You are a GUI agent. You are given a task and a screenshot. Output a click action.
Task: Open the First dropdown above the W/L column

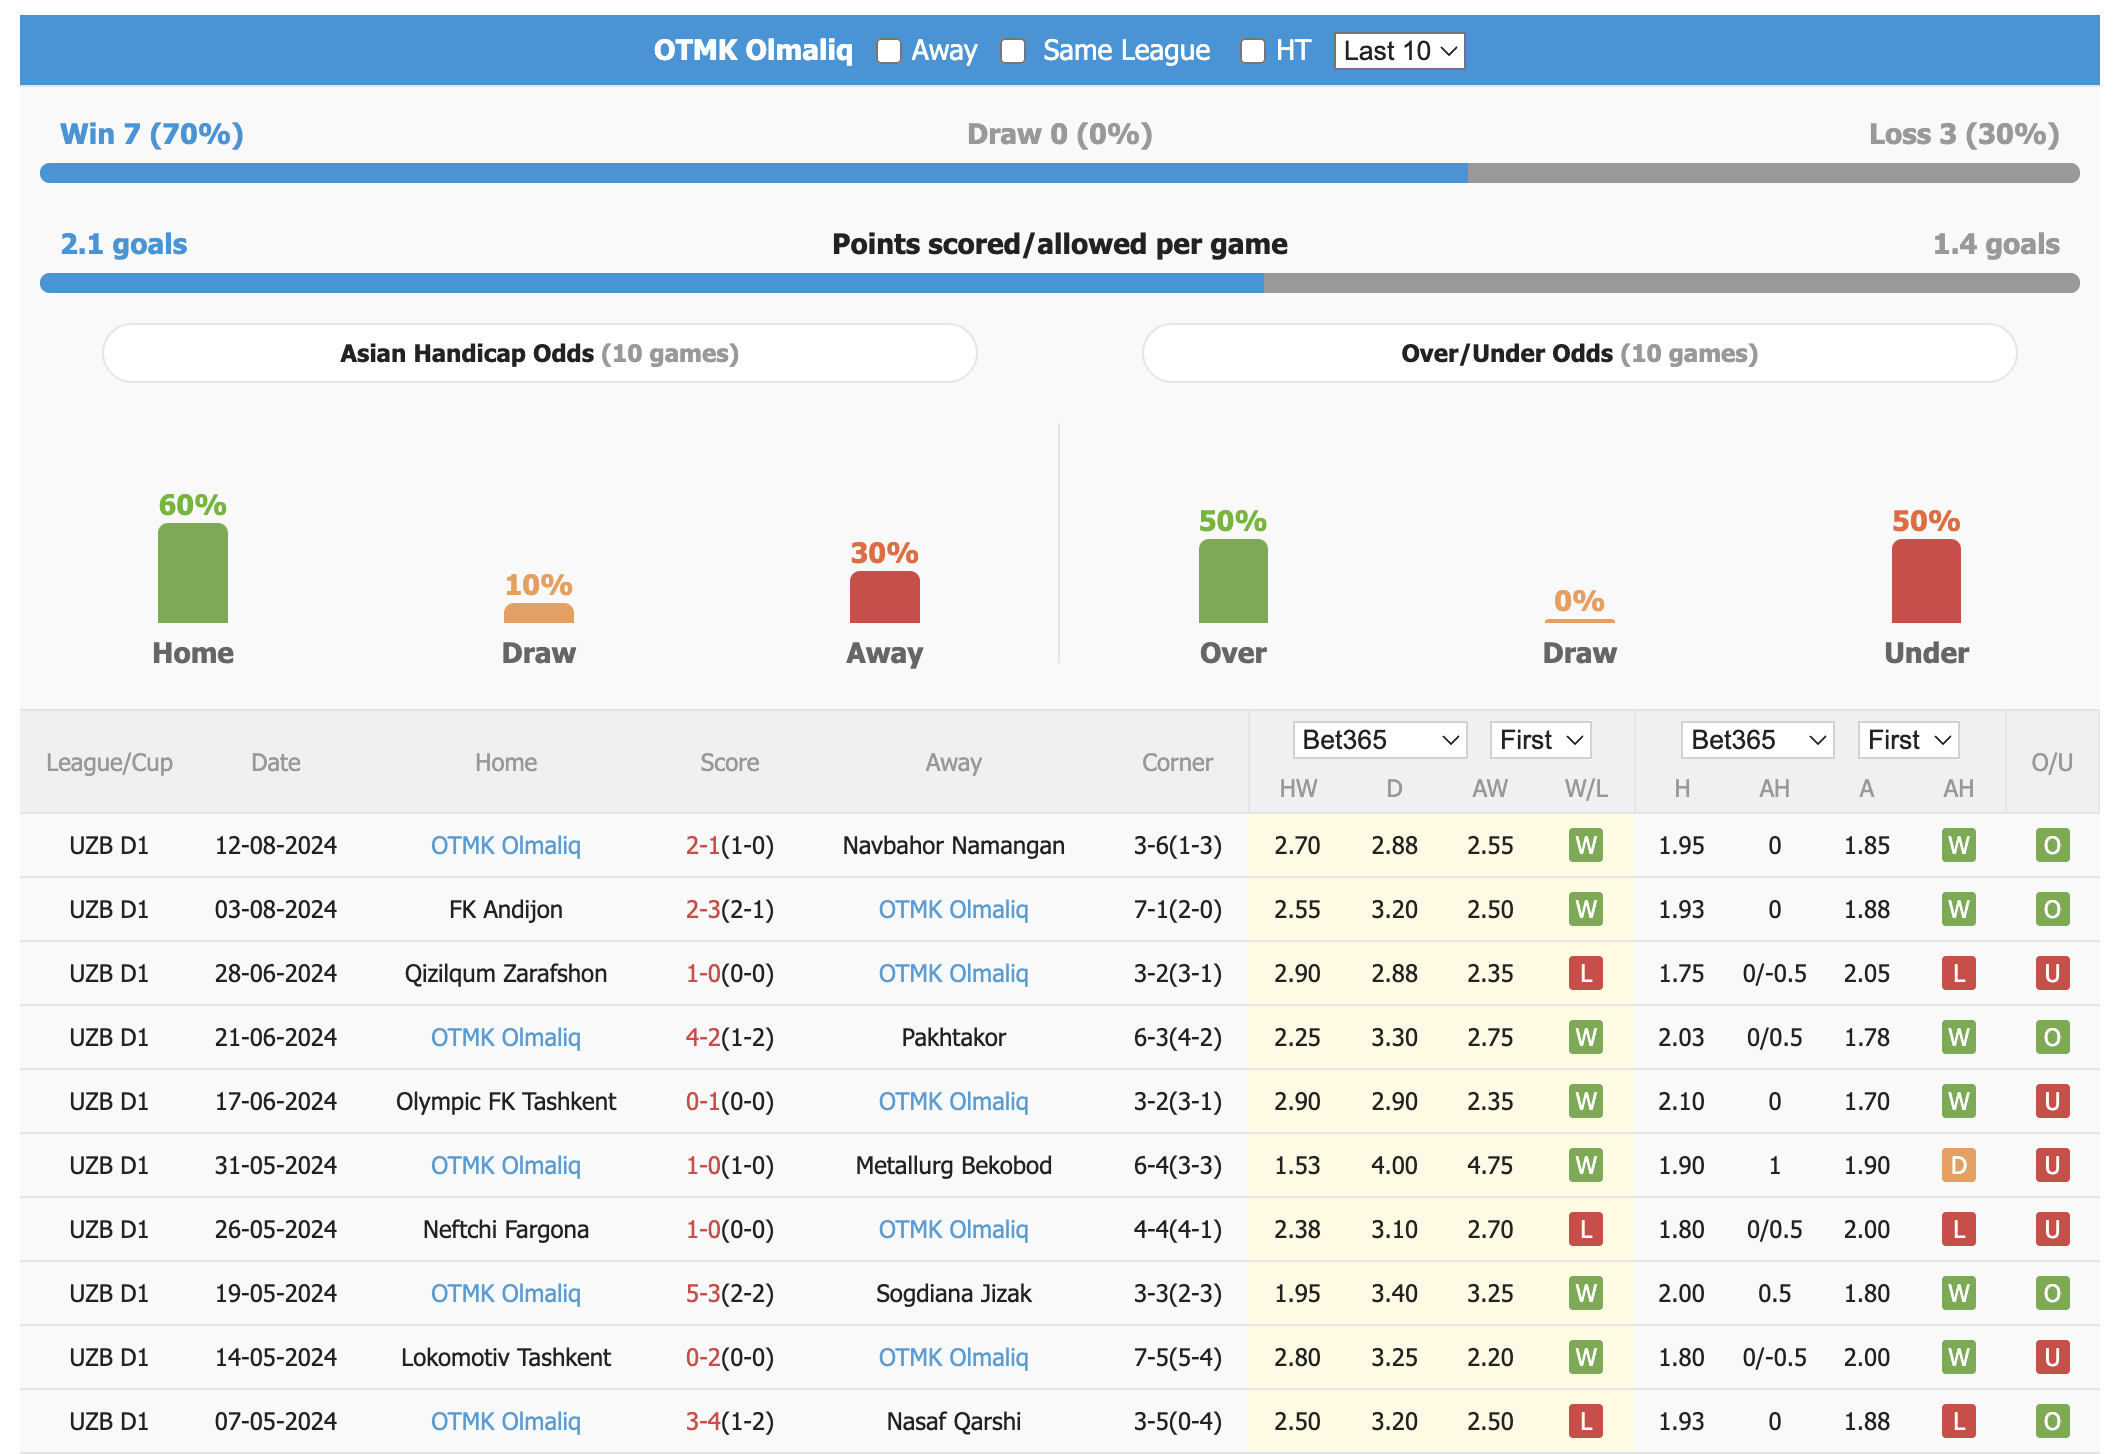(1540, 740)
